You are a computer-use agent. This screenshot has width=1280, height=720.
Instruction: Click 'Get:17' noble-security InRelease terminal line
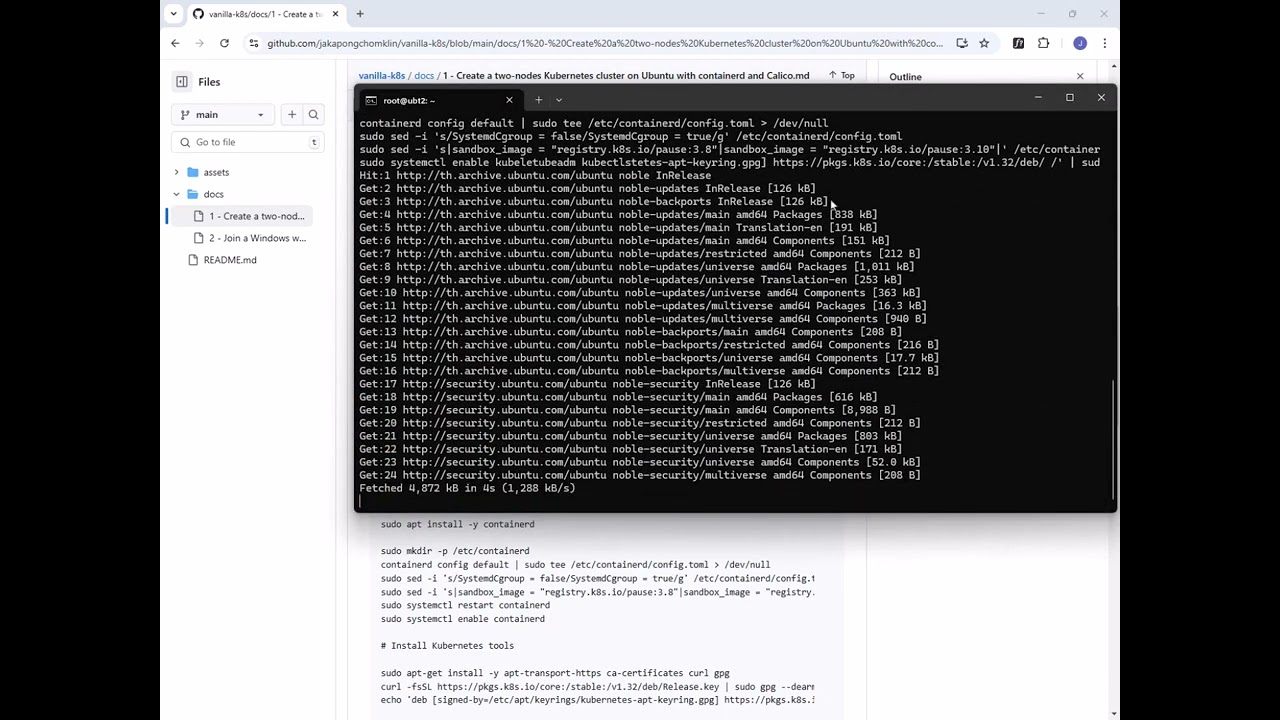587,384
